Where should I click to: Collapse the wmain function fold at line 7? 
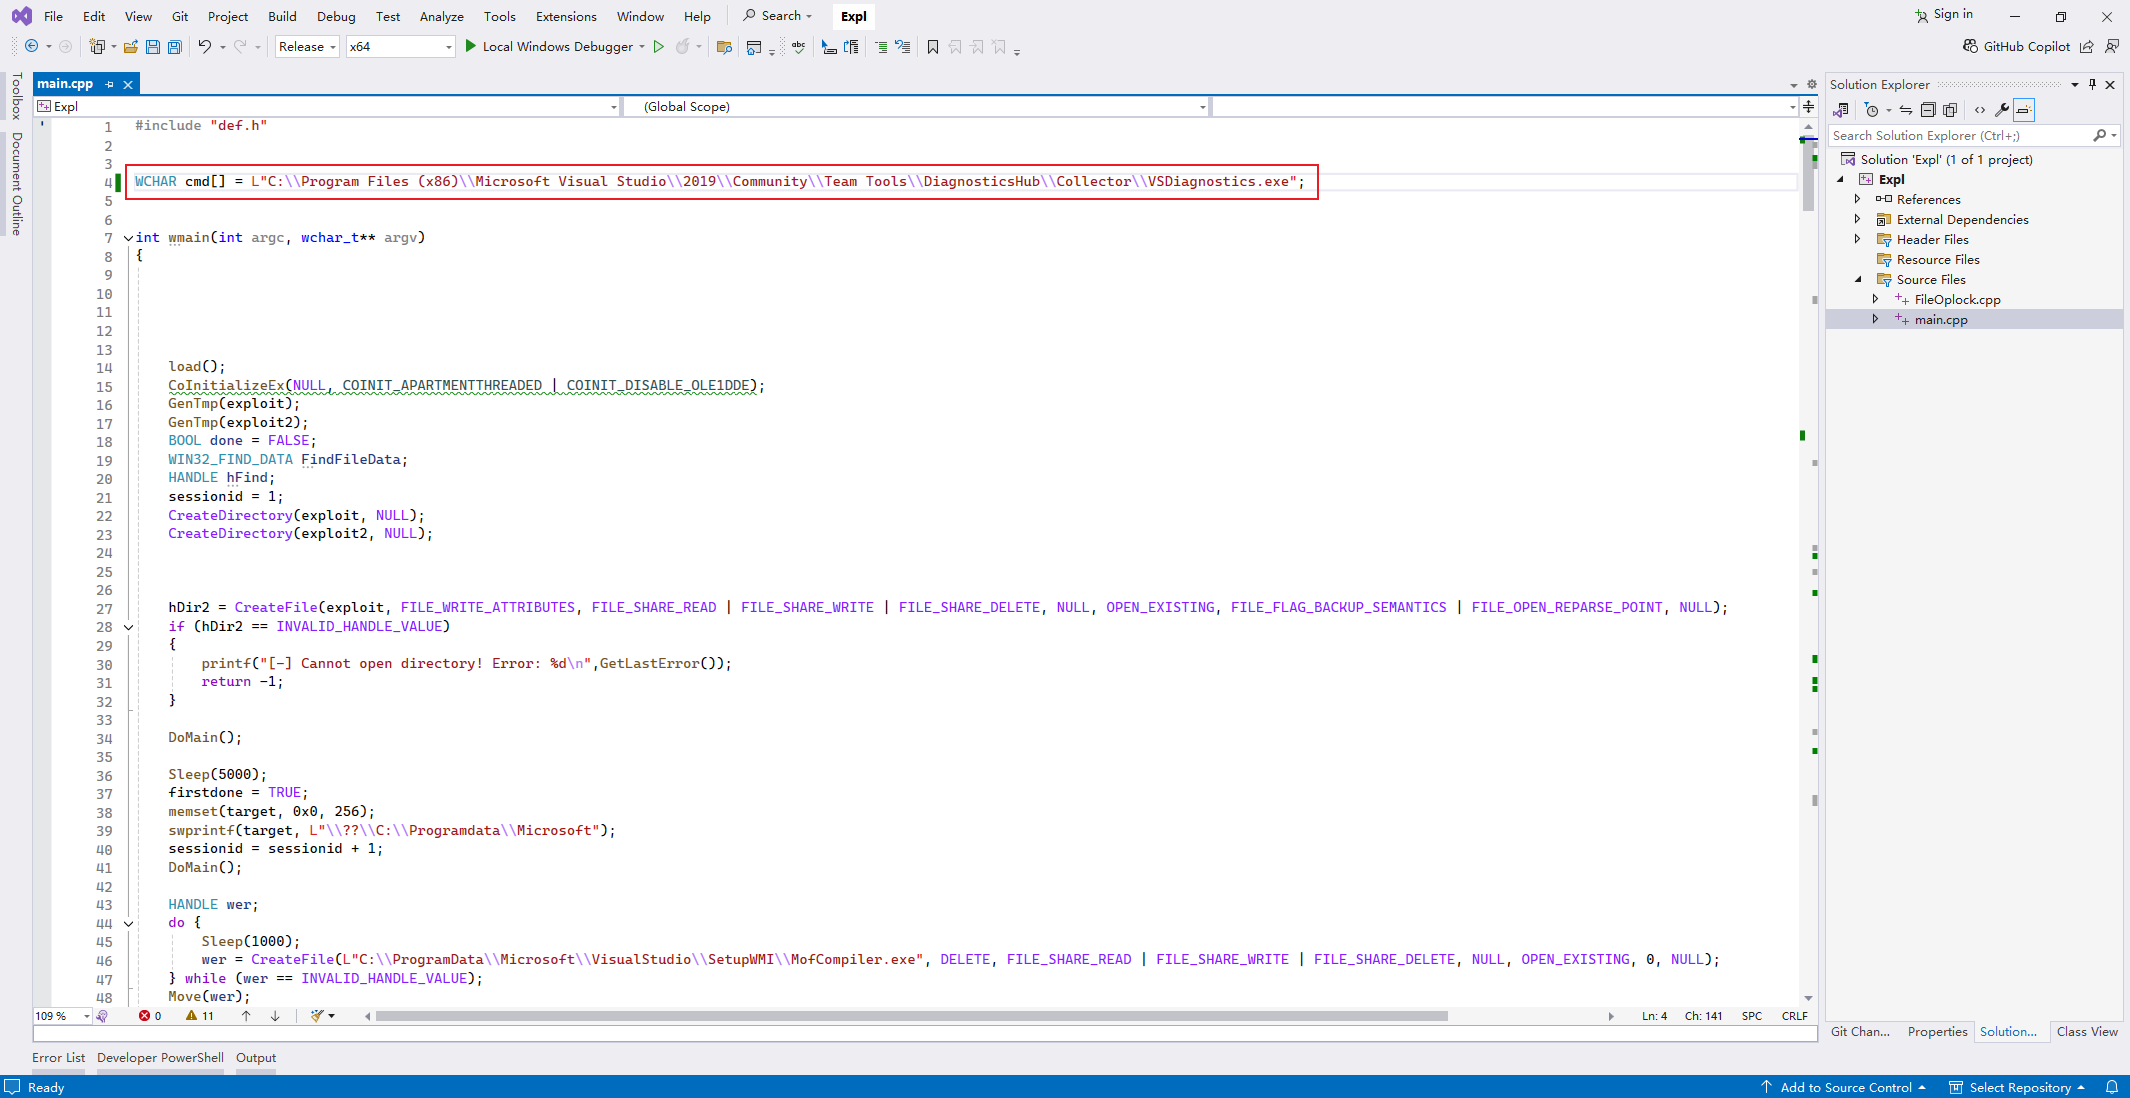128,238
